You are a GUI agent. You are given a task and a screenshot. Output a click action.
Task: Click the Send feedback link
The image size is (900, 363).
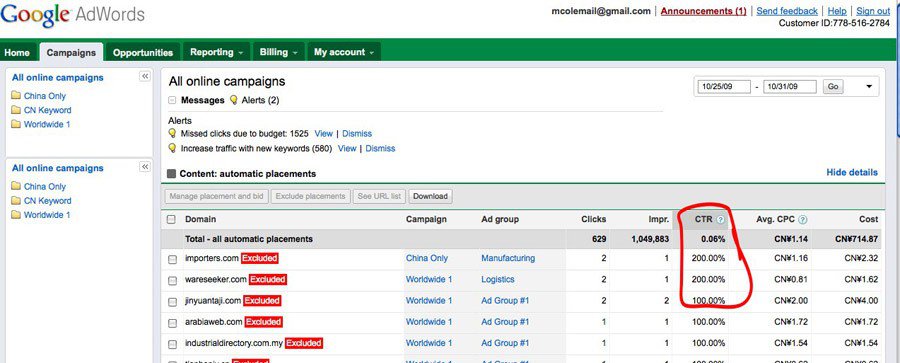[787, 11]
